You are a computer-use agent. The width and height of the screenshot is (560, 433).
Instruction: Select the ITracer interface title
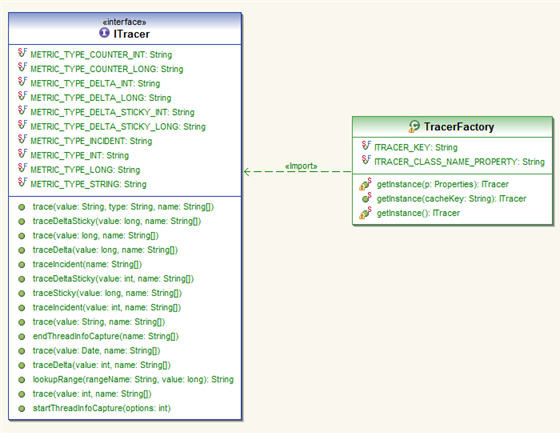[131, 34]
